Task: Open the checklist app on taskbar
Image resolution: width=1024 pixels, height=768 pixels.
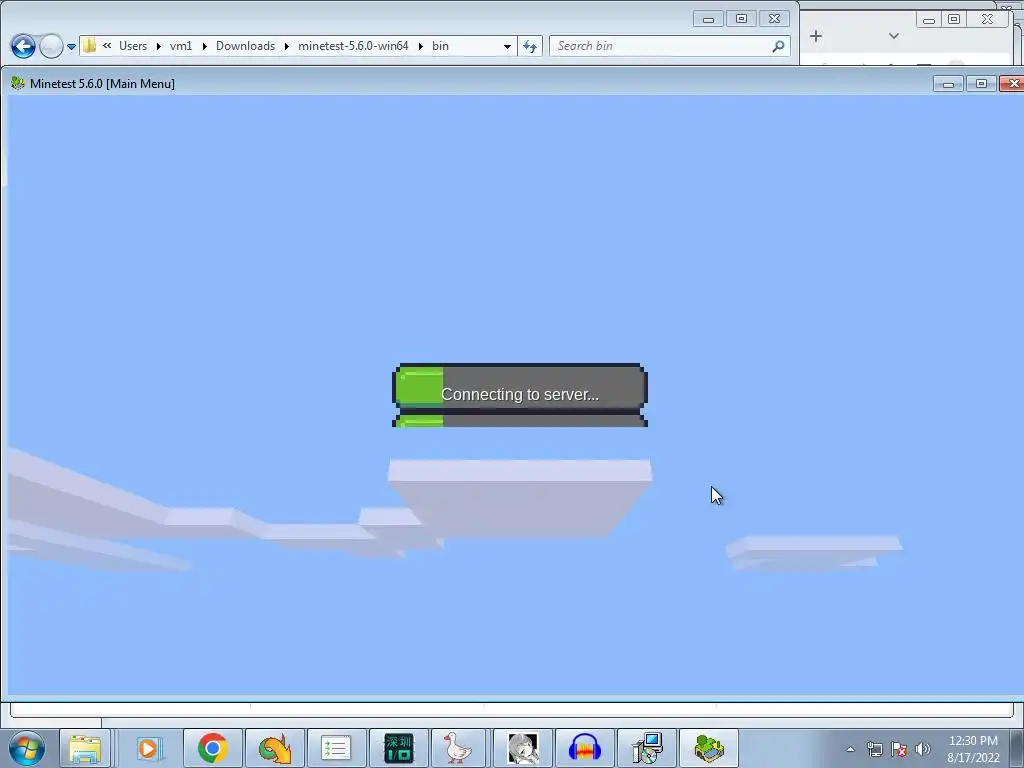Action: coord(336,748)
